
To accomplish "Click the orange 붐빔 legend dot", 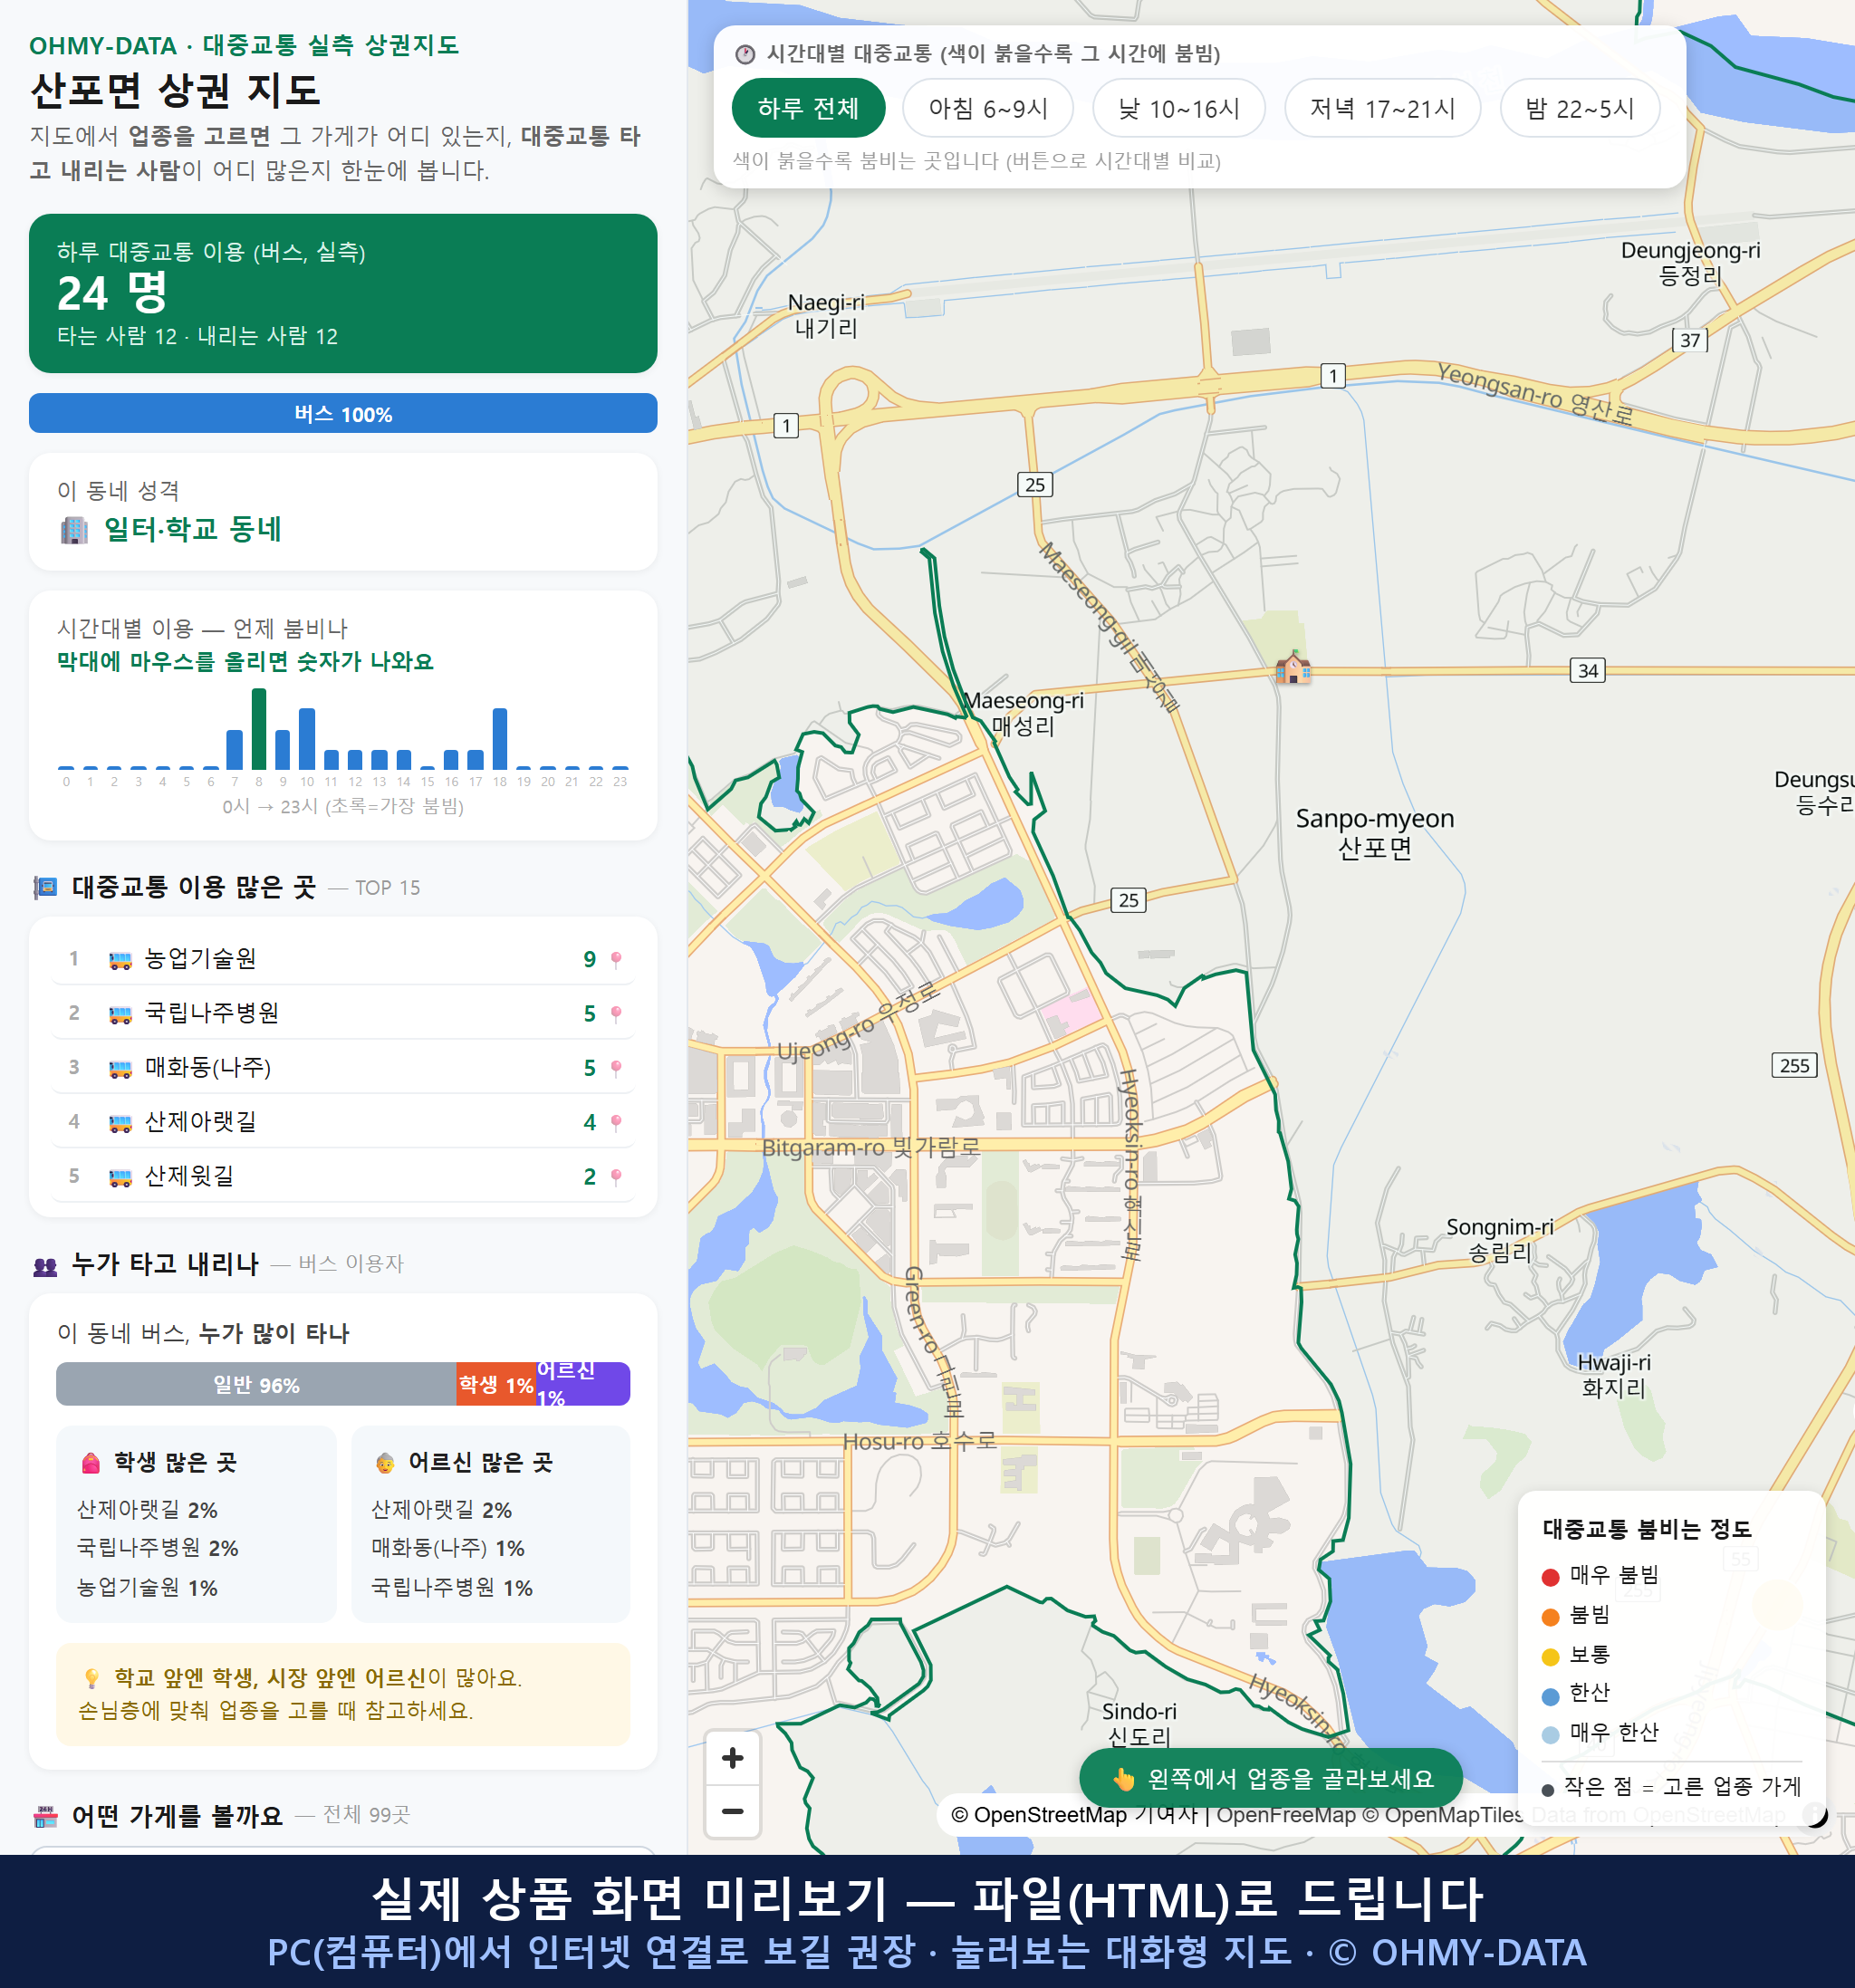I will click(x=1550, y=1617).
